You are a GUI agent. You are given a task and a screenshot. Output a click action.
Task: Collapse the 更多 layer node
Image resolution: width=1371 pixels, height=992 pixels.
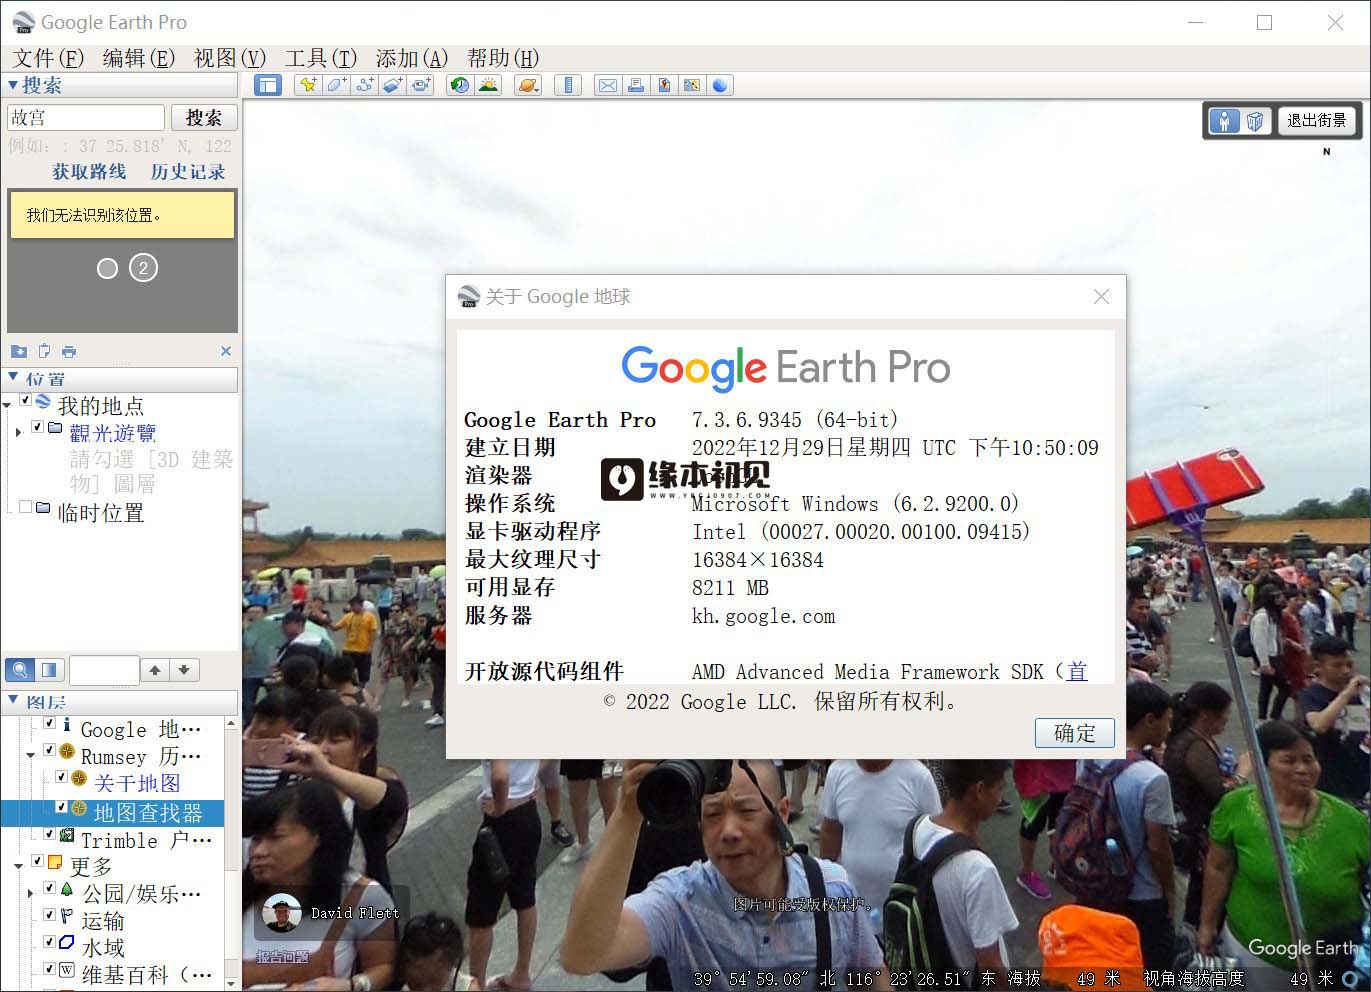point(19,866)
